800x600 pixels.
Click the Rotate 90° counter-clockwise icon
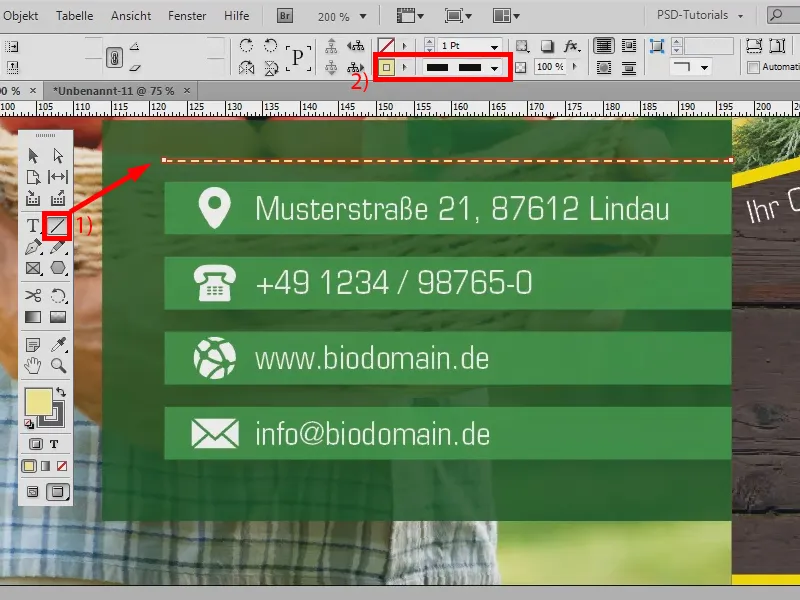click(270, 46)
